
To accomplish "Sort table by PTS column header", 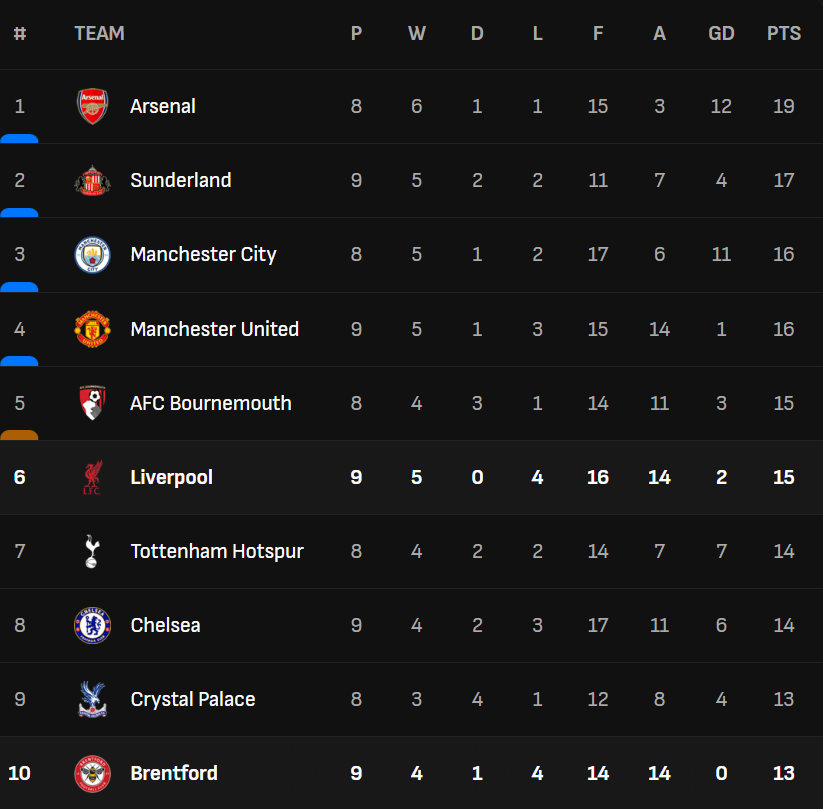I will click(x=784, y=33).
